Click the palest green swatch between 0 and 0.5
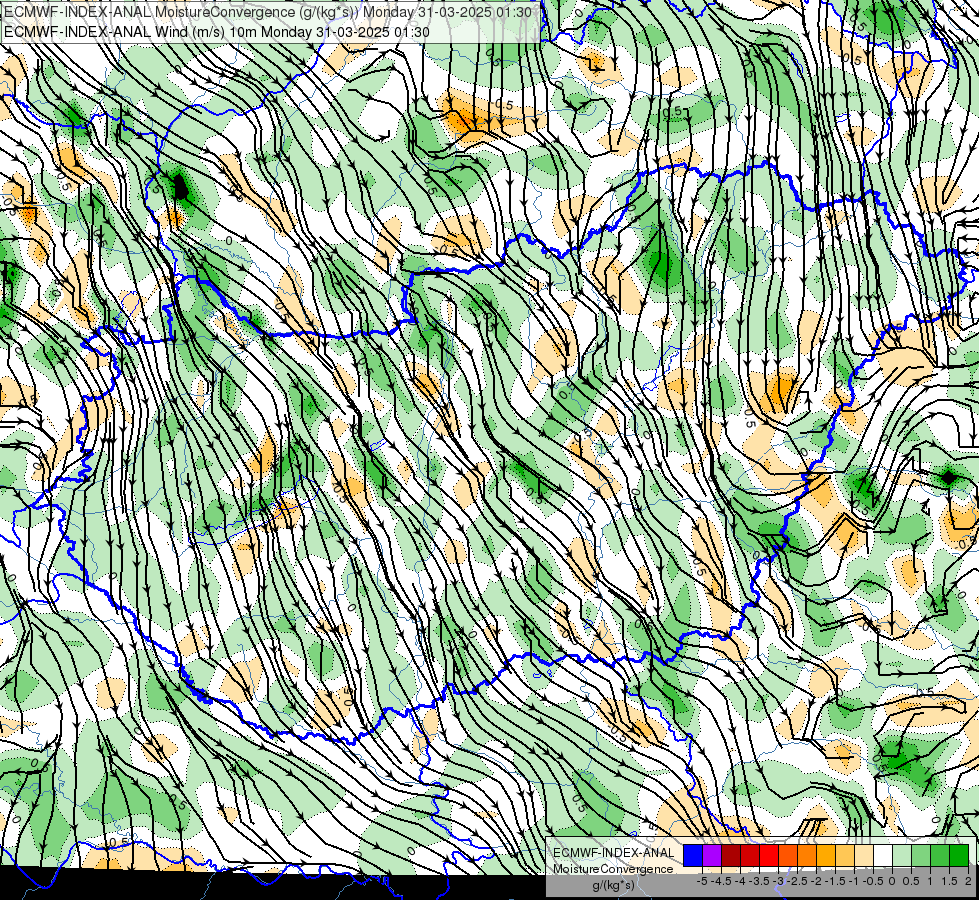 tap(902, 855)
